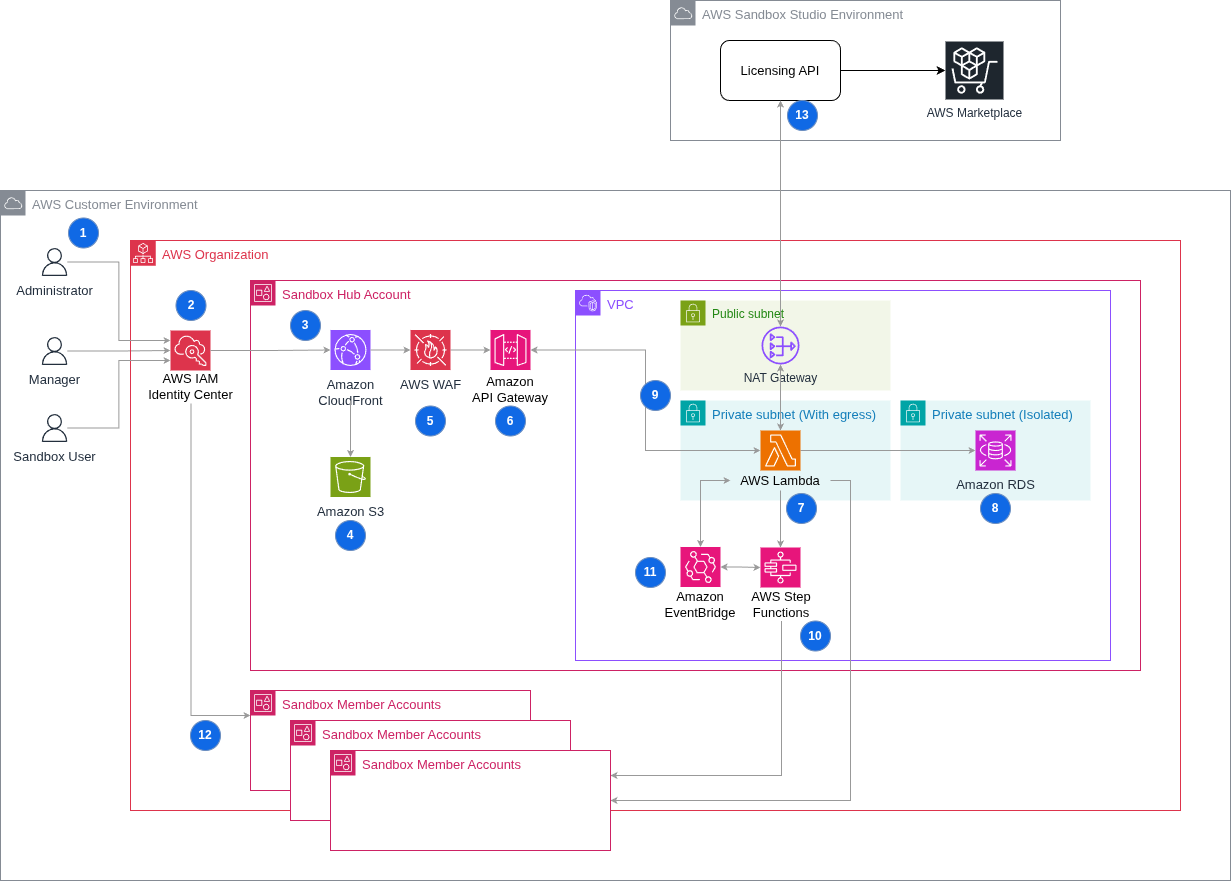Select the Amazon CloudFront icon
This screenshot has height=881, width=1231.
(350, 350)
